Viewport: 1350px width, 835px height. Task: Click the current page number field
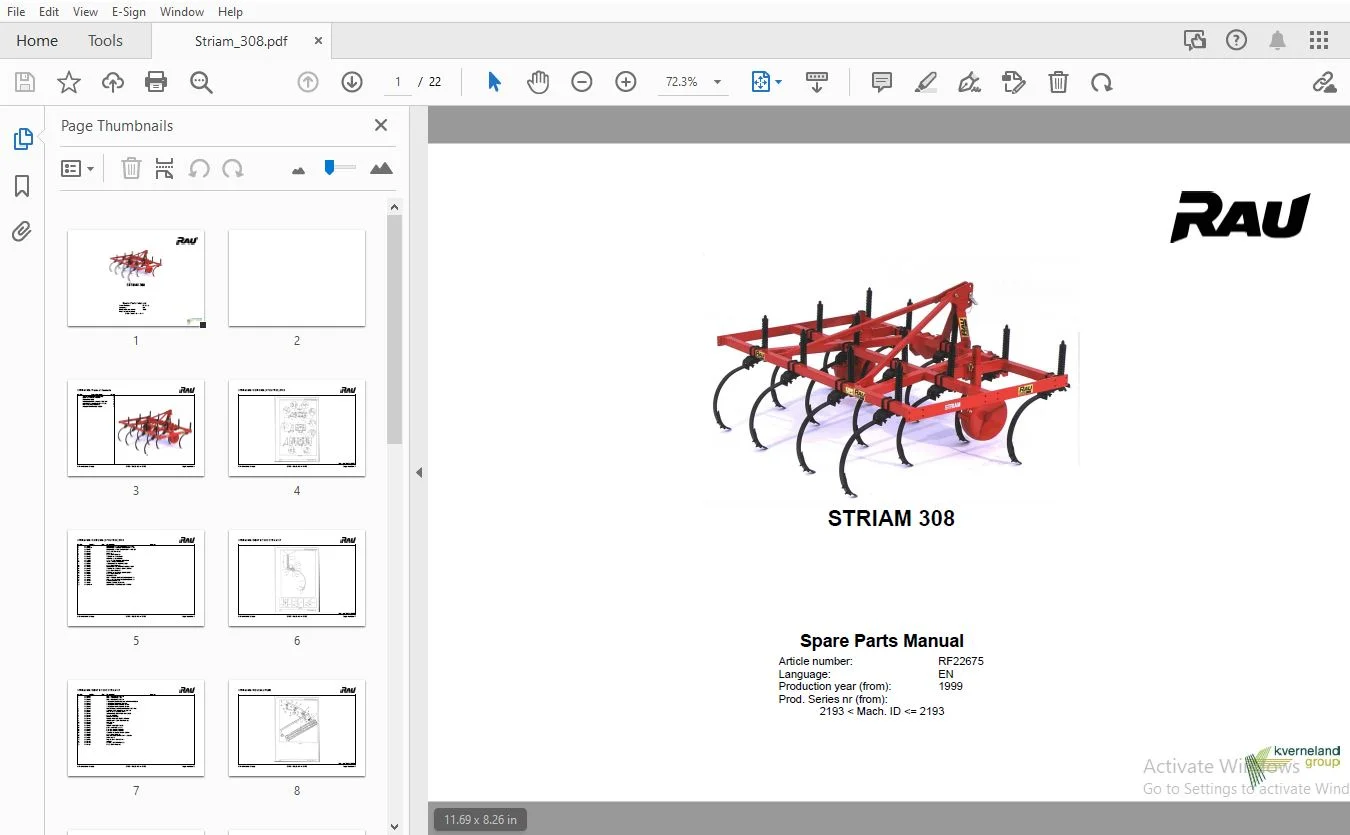pyautogui.click(x=398, y=82)
